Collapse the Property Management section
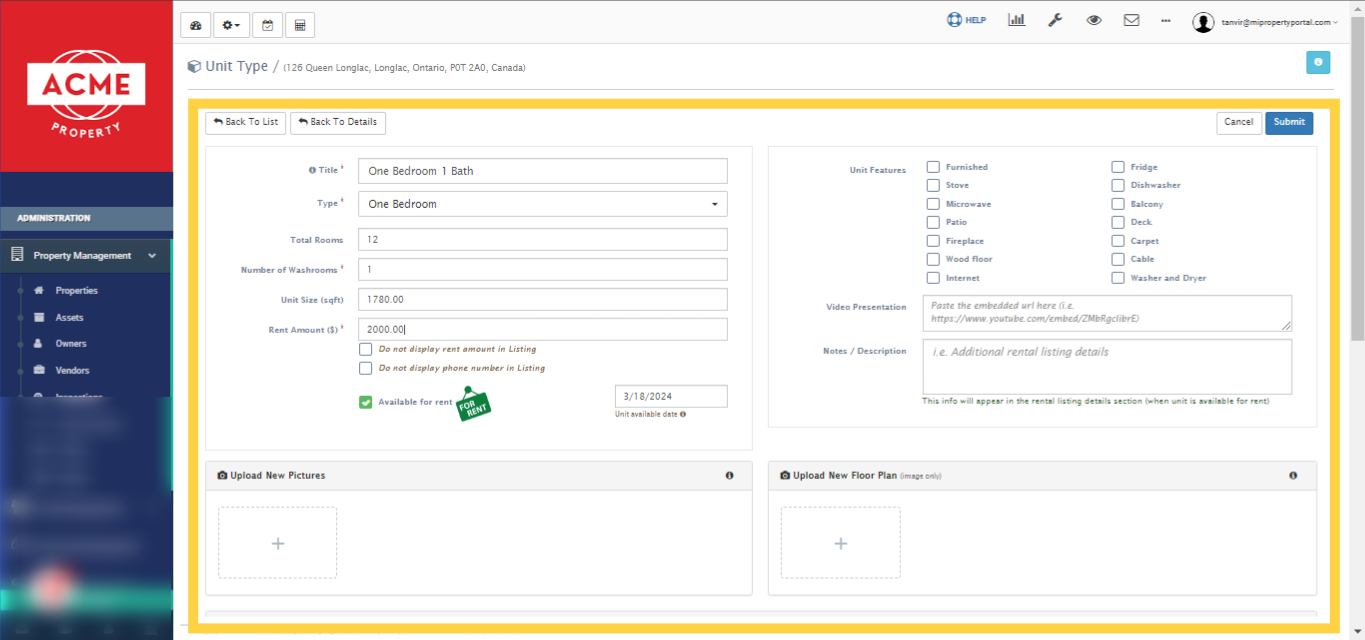 pos(85,255)
